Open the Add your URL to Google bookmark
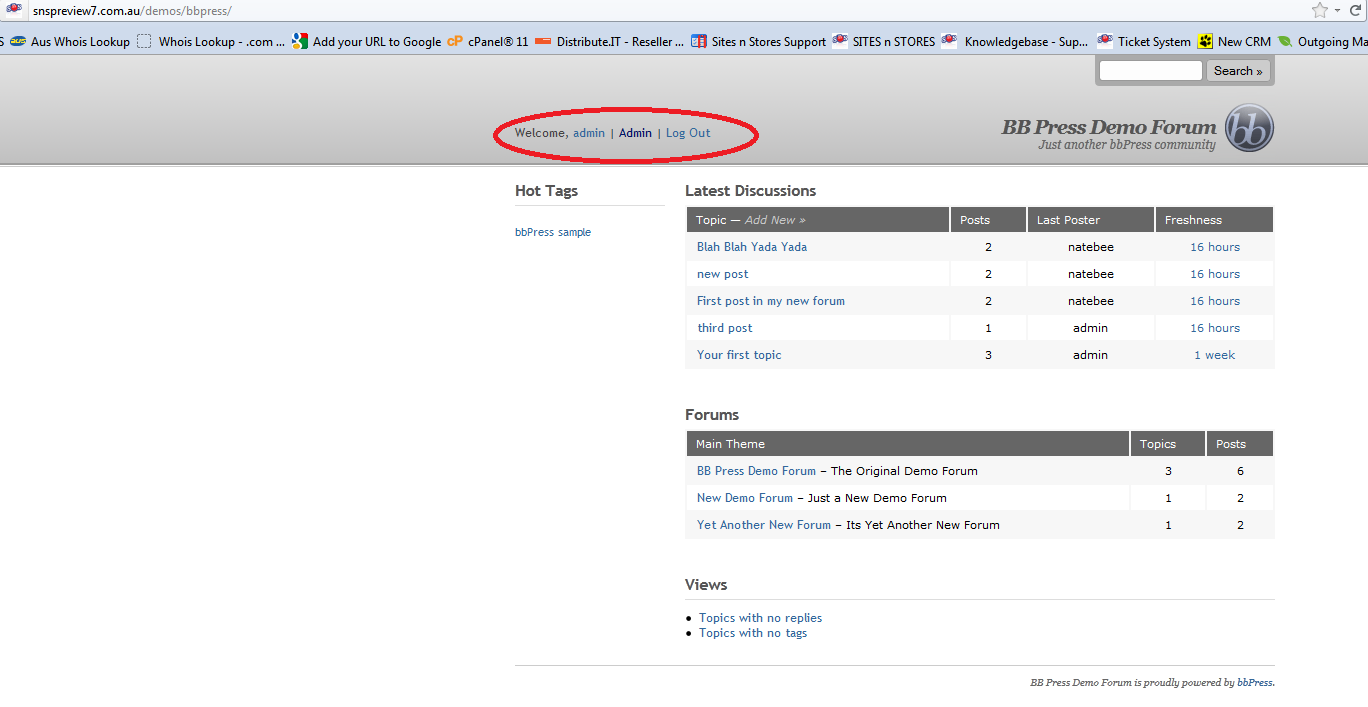The image size is (1368, 707). pyautogui.click(x=366, y=42)
